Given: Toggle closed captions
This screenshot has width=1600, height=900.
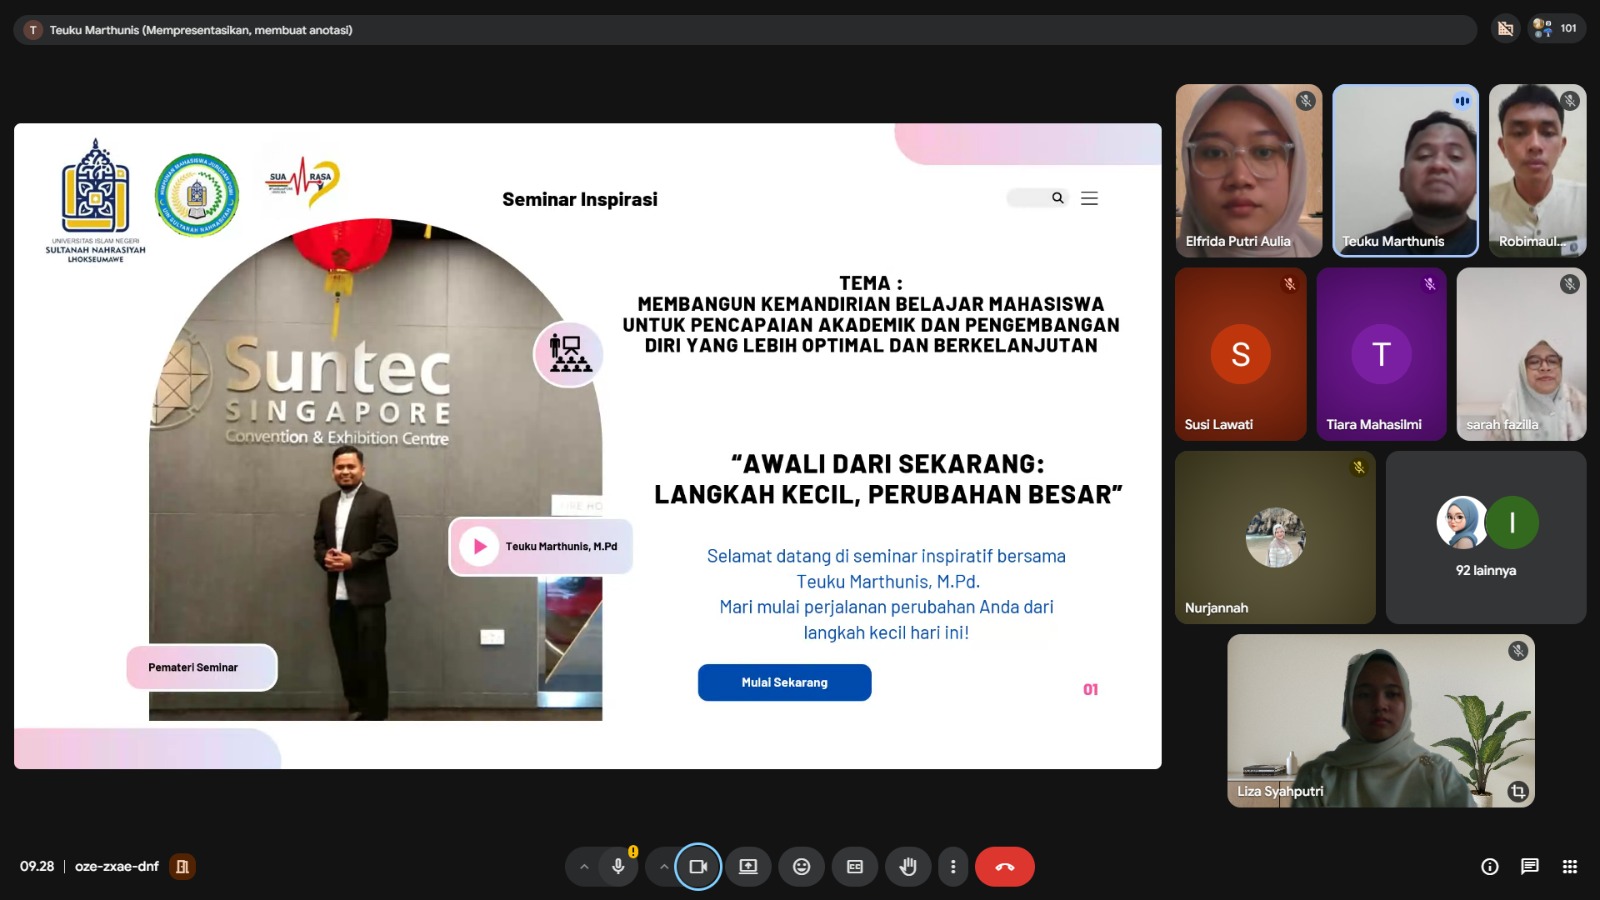Looking at the screenshot, I should [x=855, y=867].
